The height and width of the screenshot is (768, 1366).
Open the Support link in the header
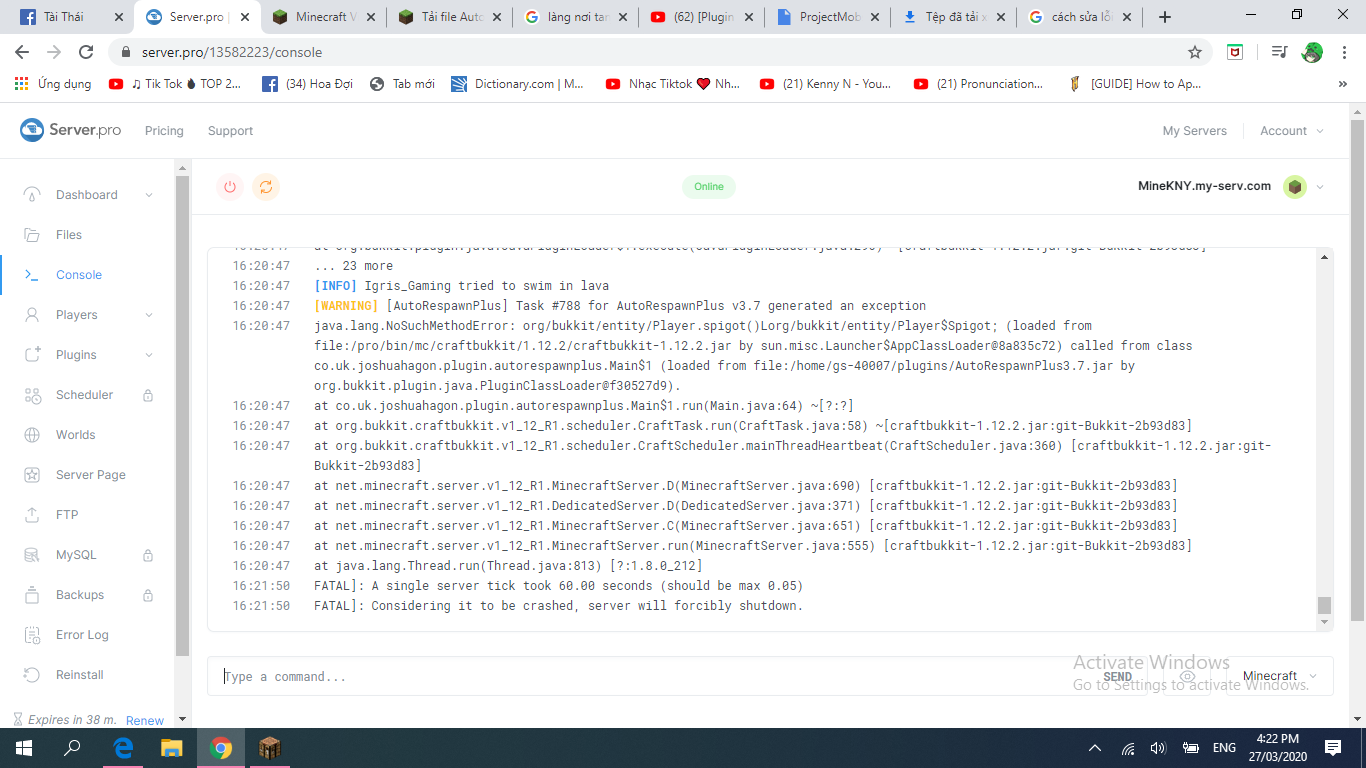click(x=230, y=131)
